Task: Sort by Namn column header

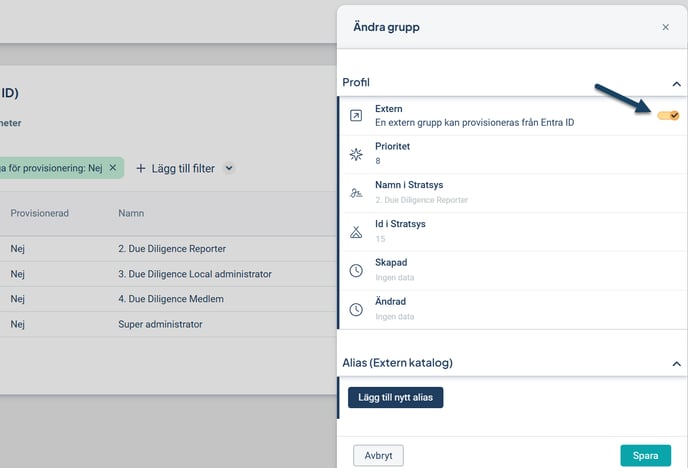Action: point(131,213)
